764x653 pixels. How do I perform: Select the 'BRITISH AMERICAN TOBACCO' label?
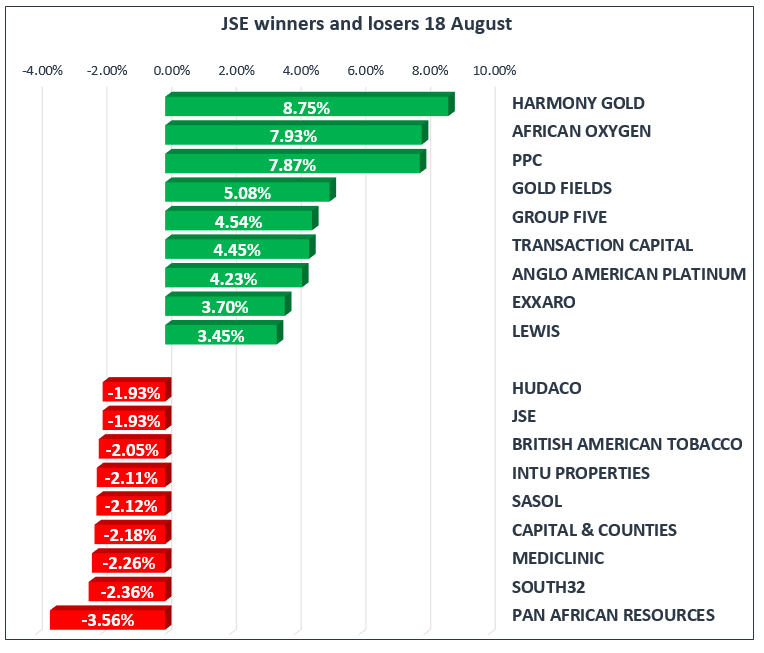(x=626, y=444)
